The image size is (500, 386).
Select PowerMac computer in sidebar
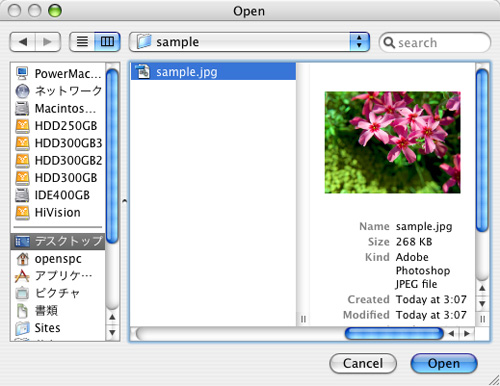coord(58,74)
